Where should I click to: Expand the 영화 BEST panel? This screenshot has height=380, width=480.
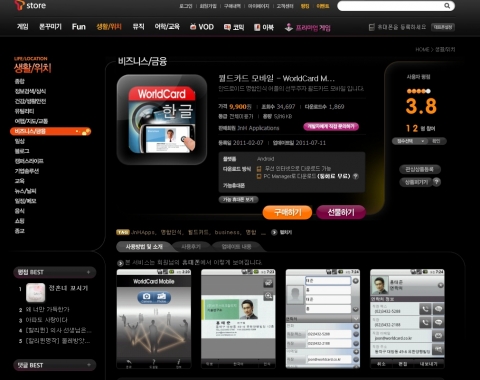pos(88,272)
